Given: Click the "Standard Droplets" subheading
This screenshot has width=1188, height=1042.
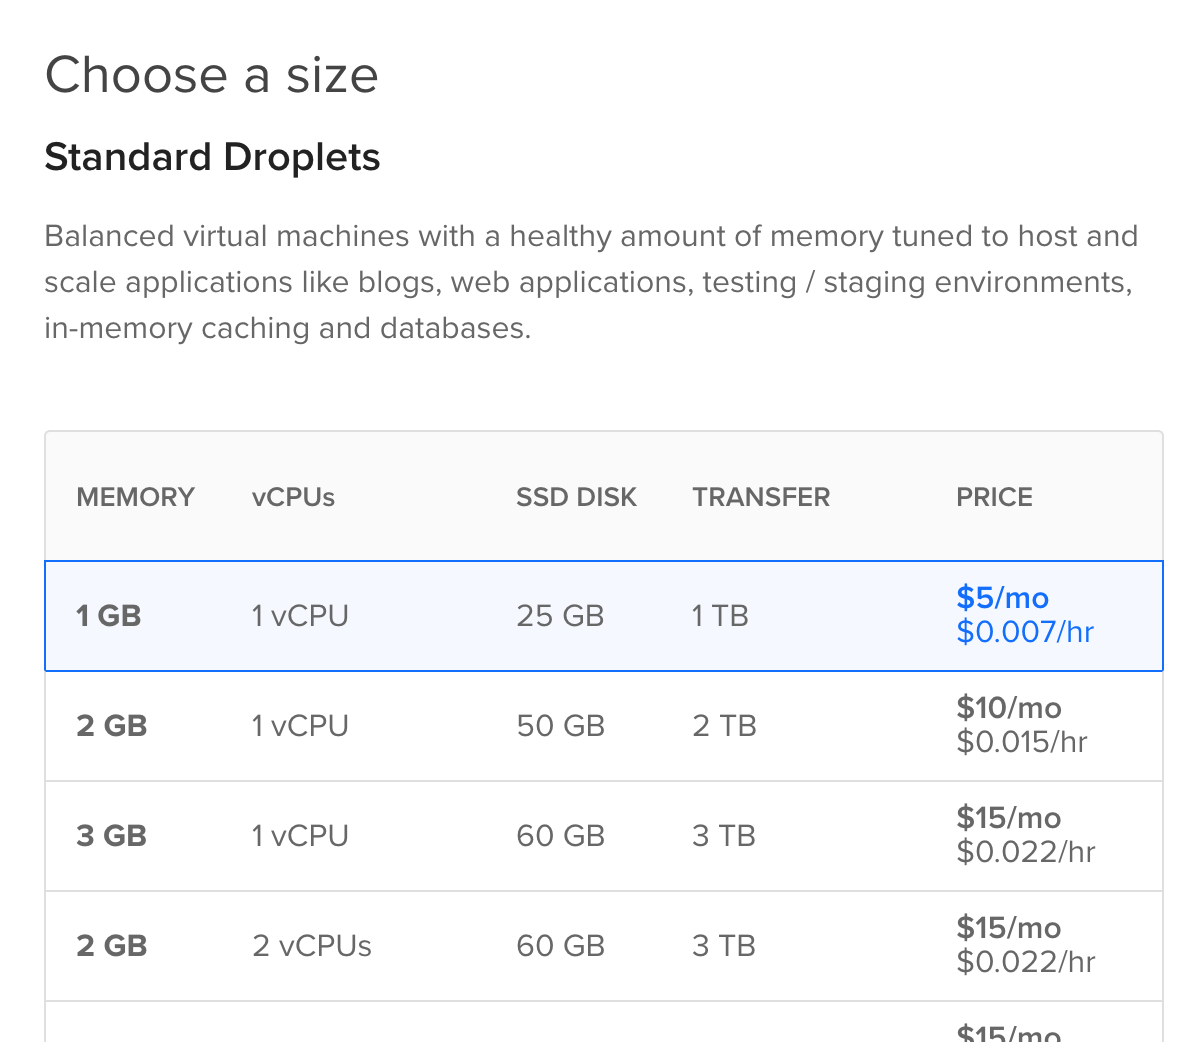Looking at the screenshot, I should pyautogui.click(x=212, y=157).
